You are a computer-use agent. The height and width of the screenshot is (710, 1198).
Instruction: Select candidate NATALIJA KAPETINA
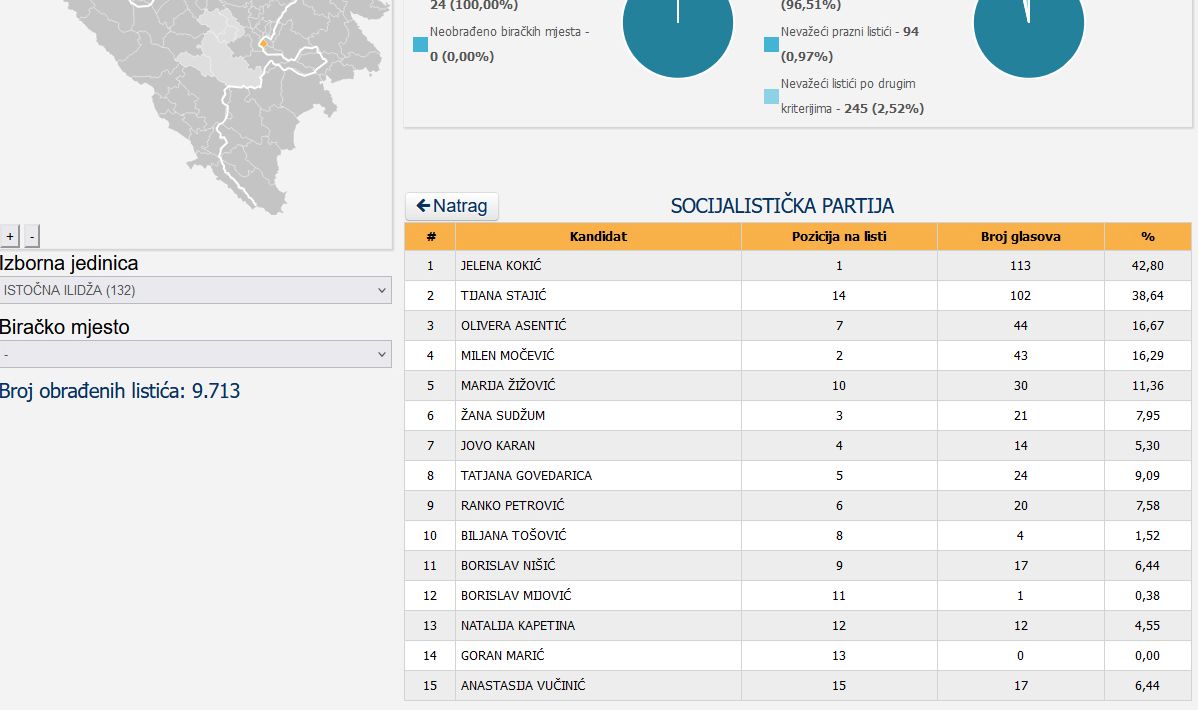[518, 625]
